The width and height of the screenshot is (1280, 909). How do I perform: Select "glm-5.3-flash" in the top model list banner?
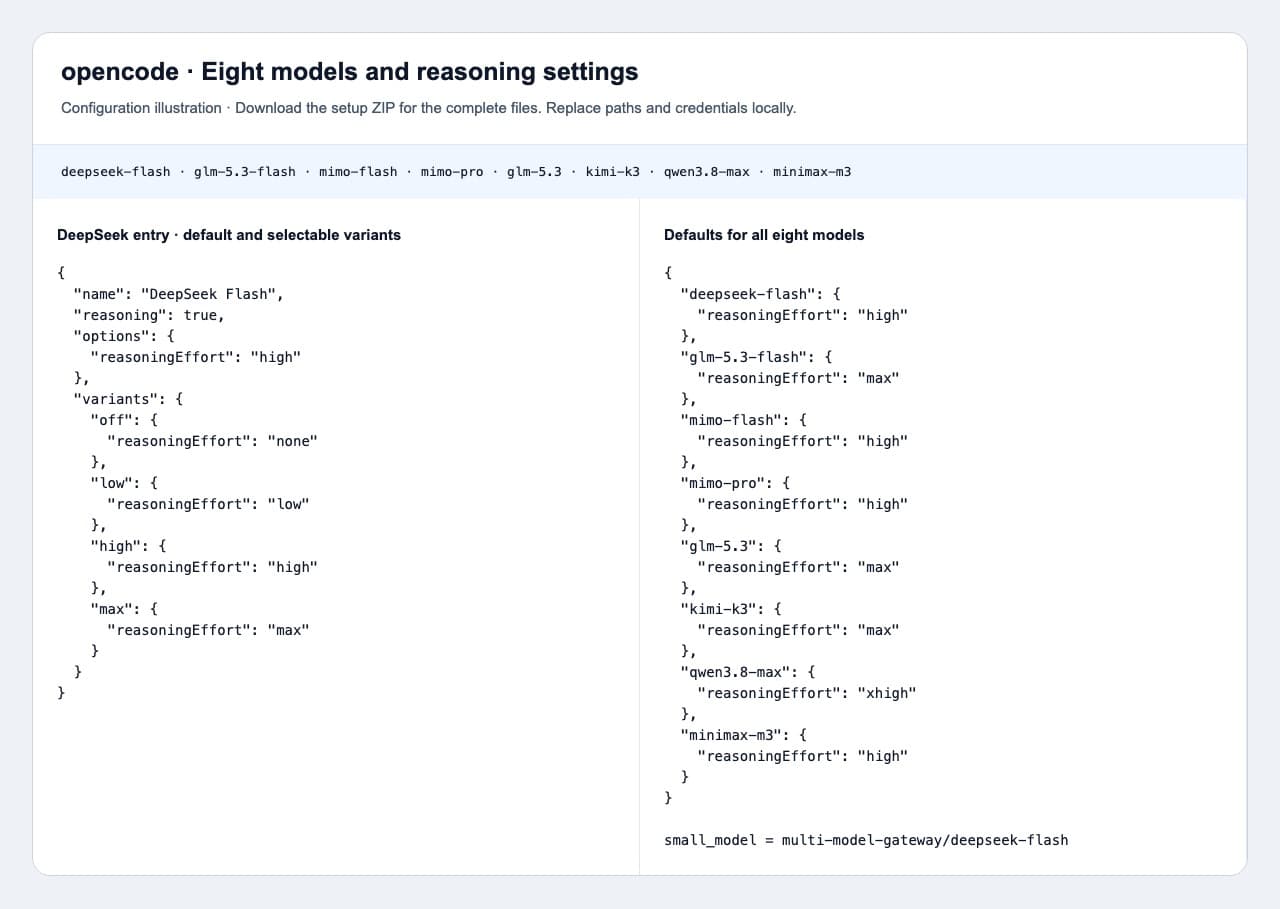coord(245,171)
